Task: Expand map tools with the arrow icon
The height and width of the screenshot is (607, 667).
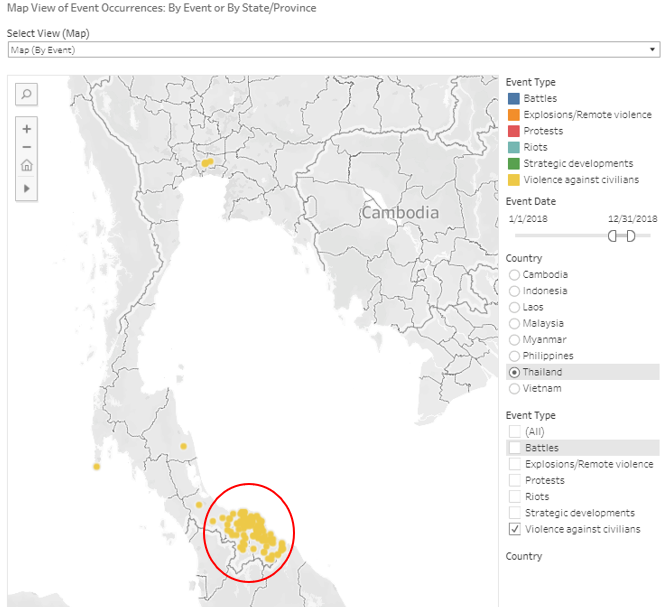Action: 27,187
